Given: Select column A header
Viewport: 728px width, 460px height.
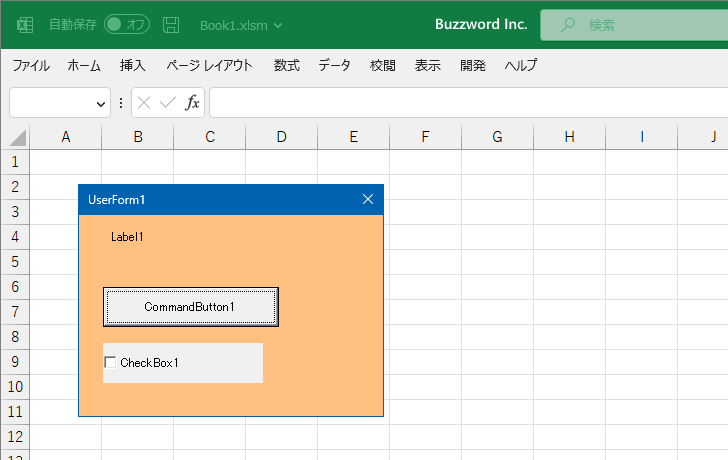Looking at the screenshot, I should pyautogui.click(x=66, y=137).
